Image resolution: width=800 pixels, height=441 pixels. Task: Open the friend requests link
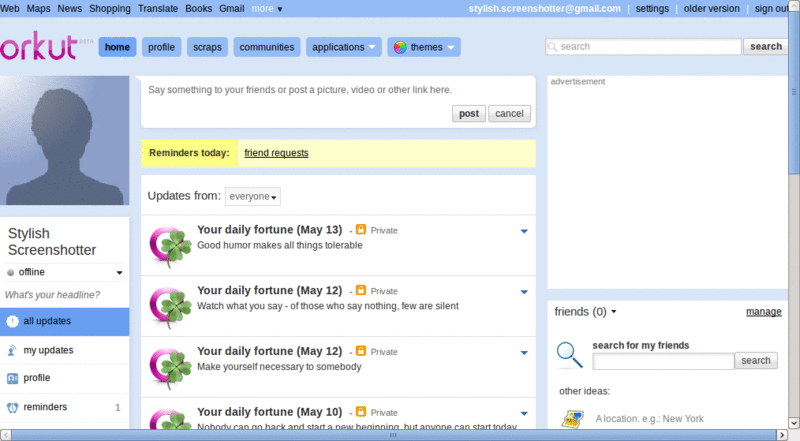point(276,153)
